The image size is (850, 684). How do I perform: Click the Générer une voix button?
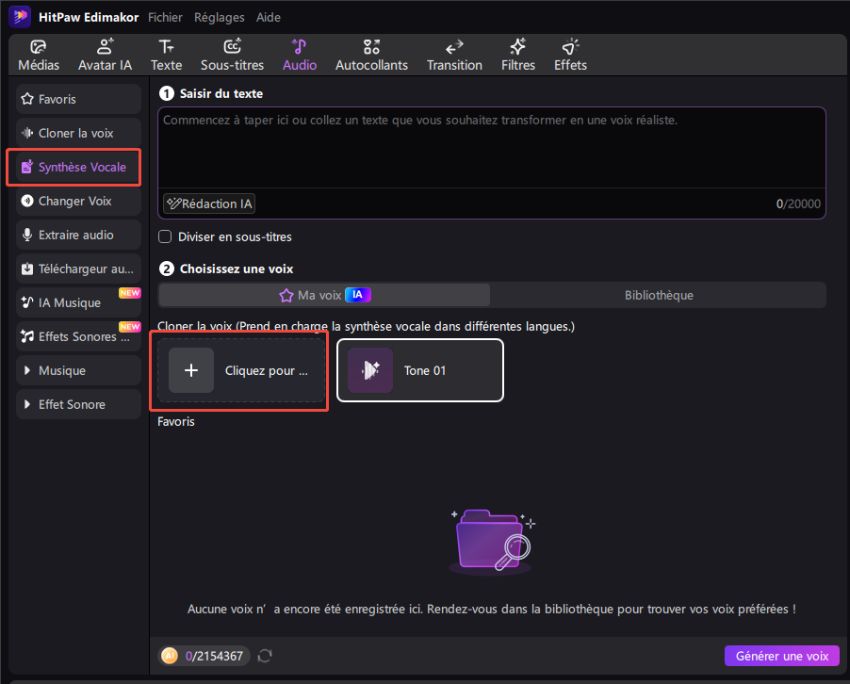(781, 656)
